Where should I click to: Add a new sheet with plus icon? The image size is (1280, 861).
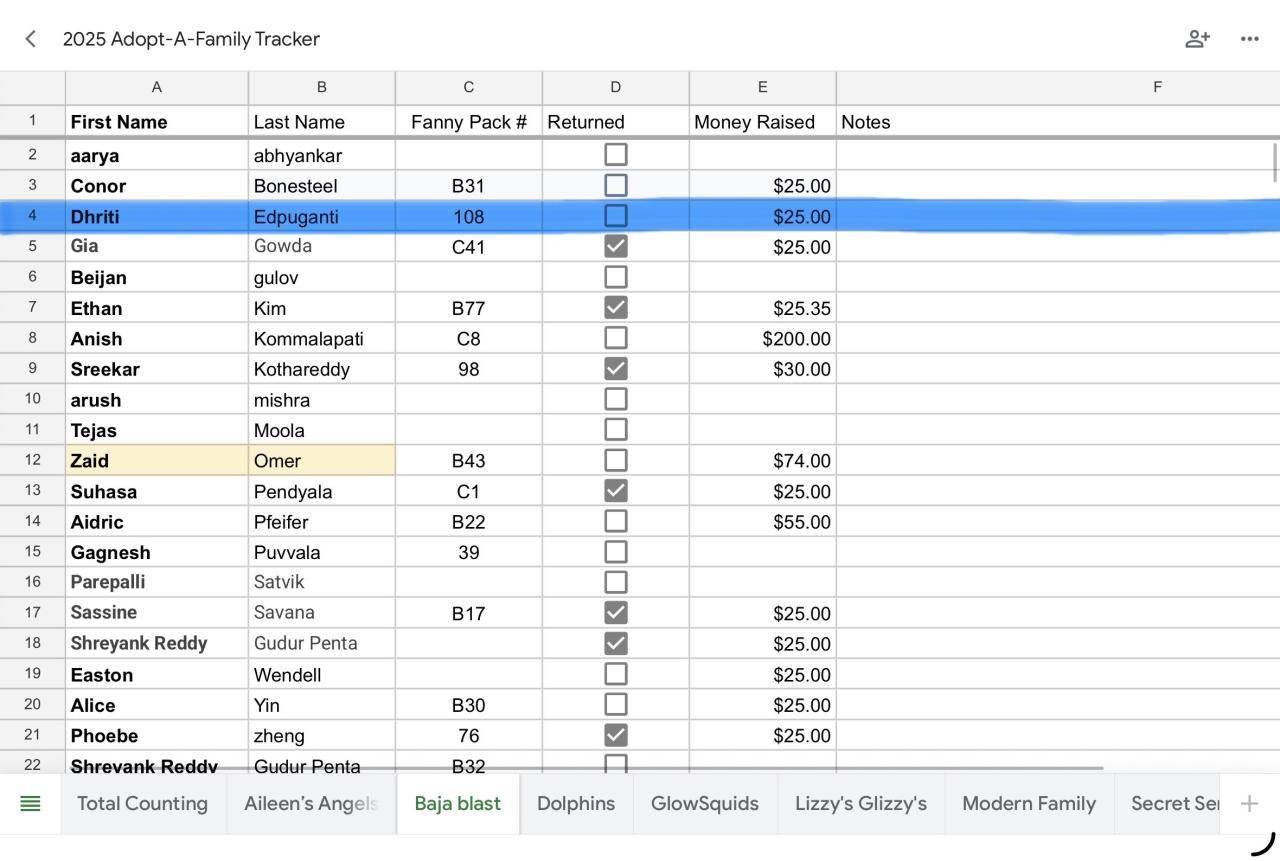click(1249, 803)
